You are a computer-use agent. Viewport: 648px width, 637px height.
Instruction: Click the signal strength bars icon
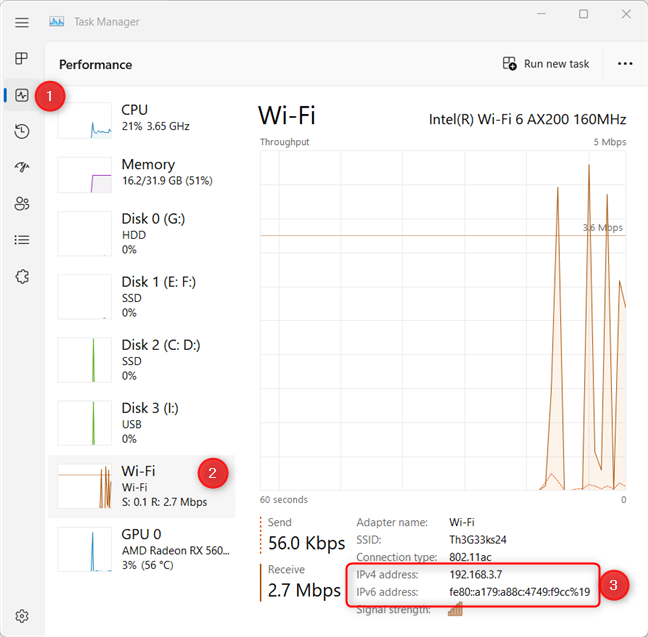(x=455, y=609)
